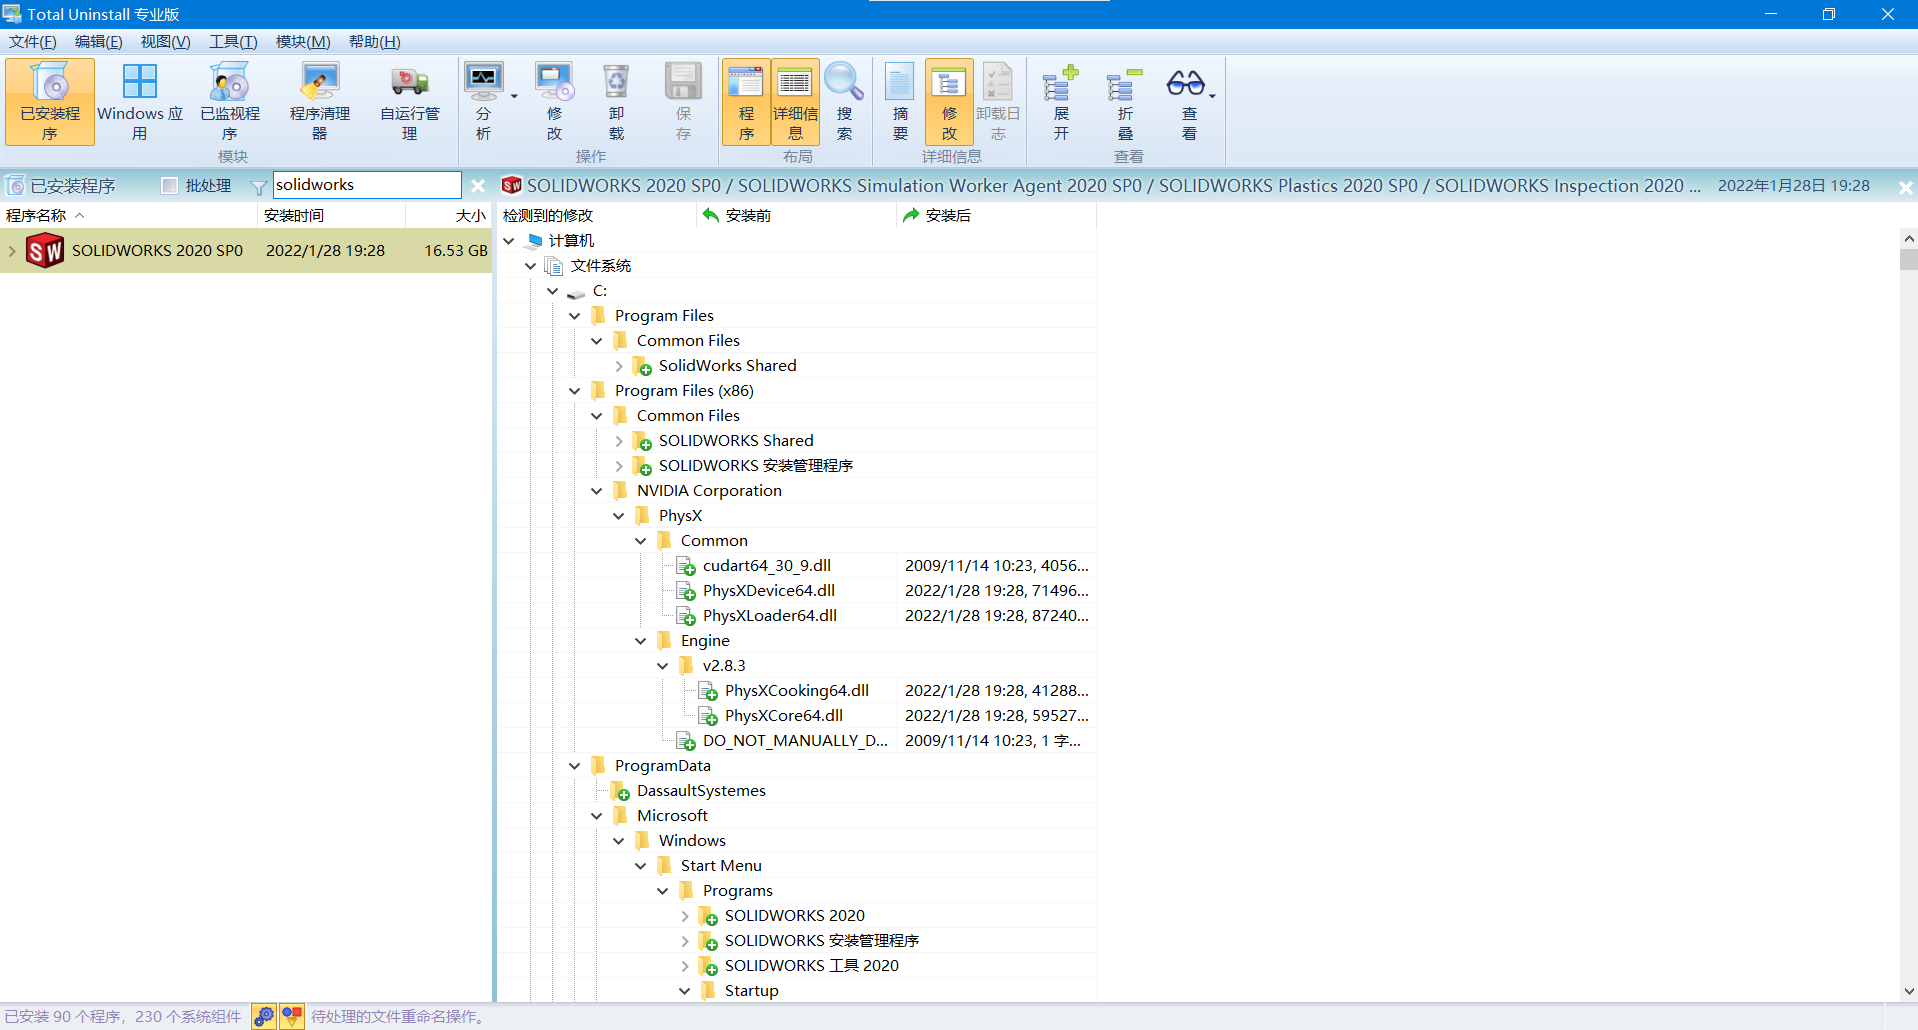Expand the SOLIDWORKS 安装管理程序 folder under Common Files
The width and height of the screenshot is (1918, 1030).
point(619,466)
